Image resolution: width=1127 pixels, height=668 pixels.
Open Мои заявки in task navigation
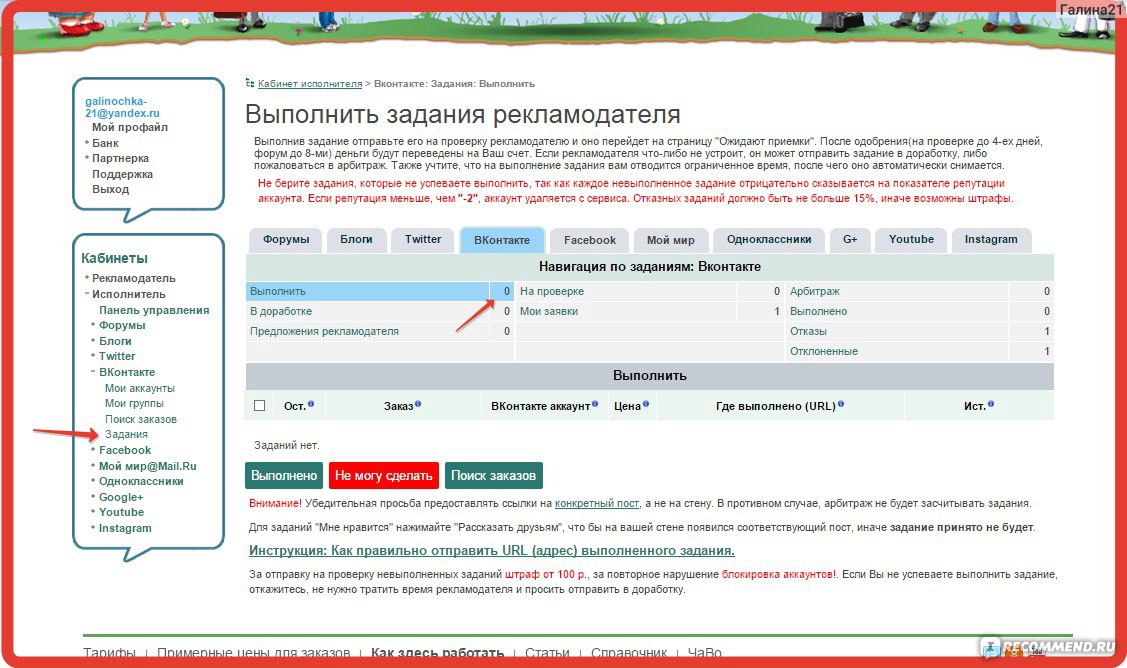click(548, 311)
